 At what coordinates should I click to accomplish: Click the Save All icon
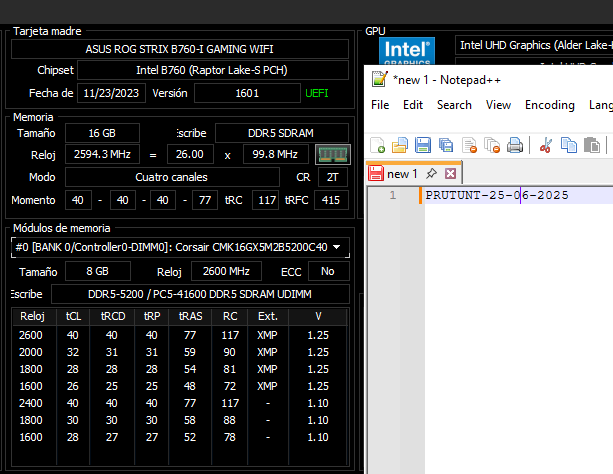tap(446, 145)
